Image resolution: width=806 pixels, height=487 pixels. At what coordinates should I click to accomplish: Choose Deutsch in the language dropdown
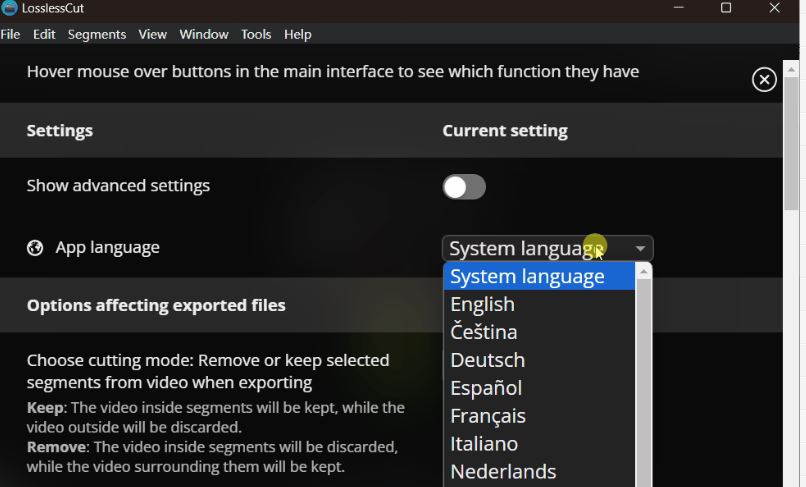coord(487,360)
